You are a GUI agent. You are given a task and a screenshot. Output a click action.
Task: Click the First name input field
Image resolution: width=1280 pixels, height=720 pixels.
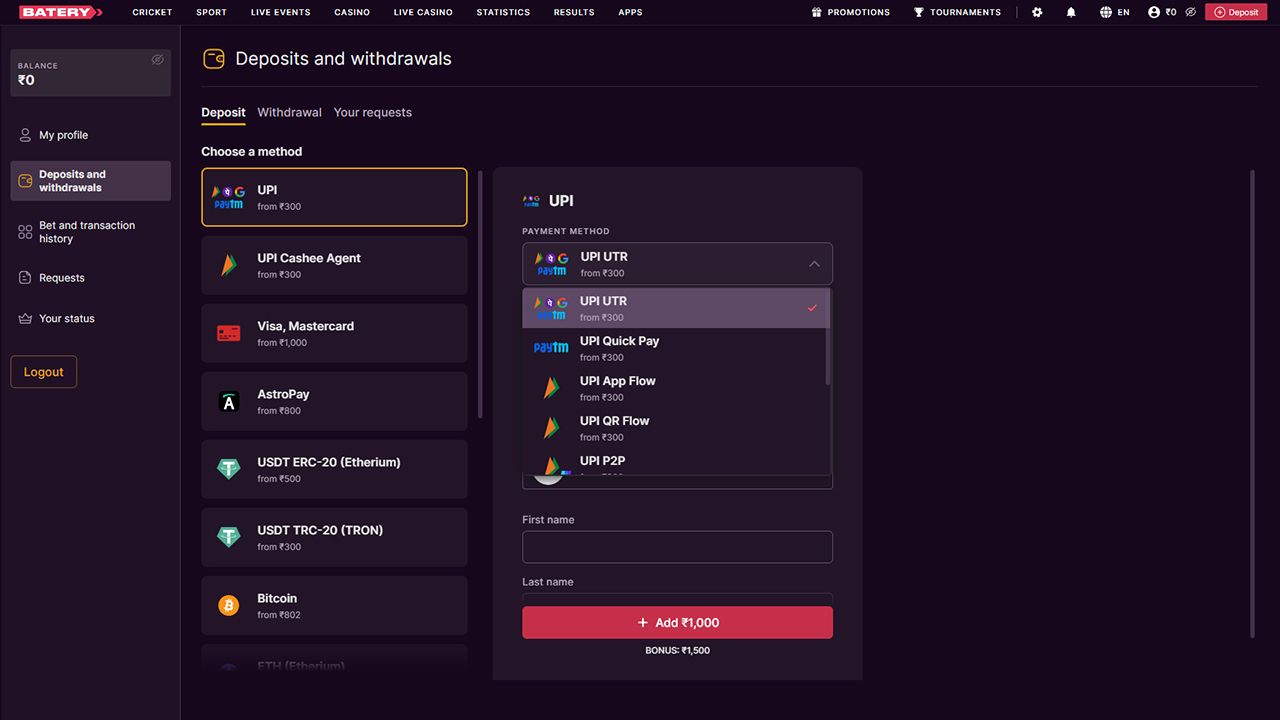[x=677, y=547]
